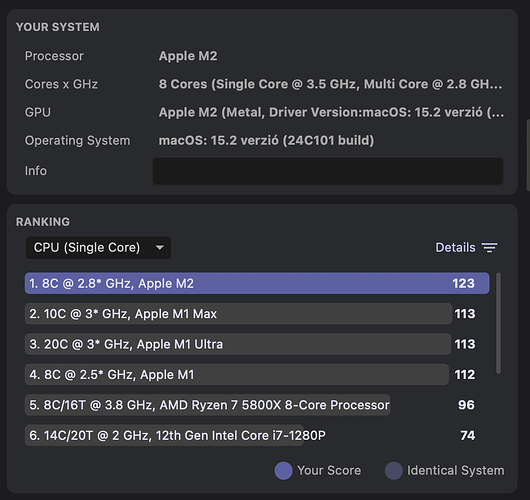Open the Details link in Ranking
This screenshot has width=530, height=500.
coord(455,247)
